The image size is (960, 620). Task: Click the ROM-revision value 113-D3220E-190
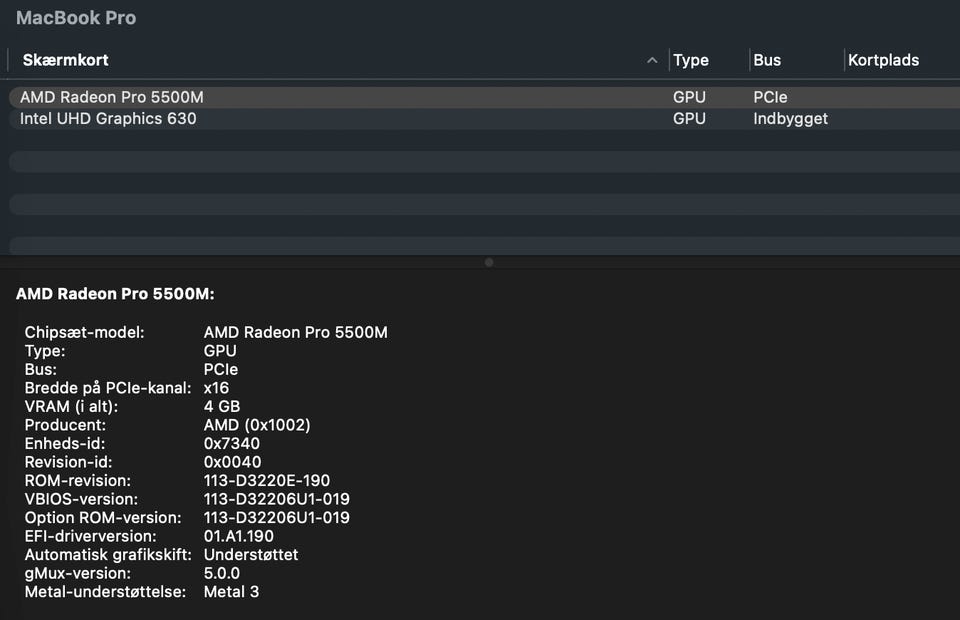(x=267, y=480)
